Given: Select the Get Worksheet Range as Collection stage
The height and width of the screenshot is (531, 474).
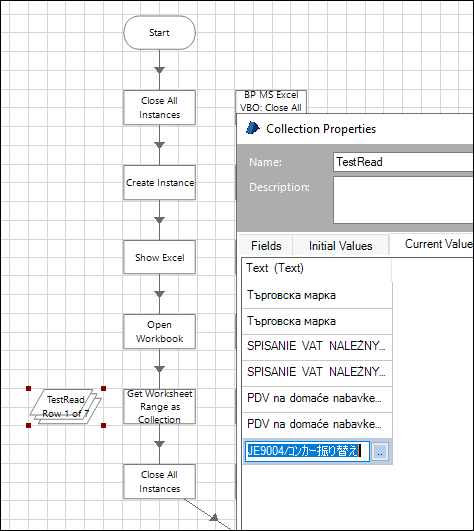Looking at the screenshot, I should pyautogui.click(x=159, y=406).
